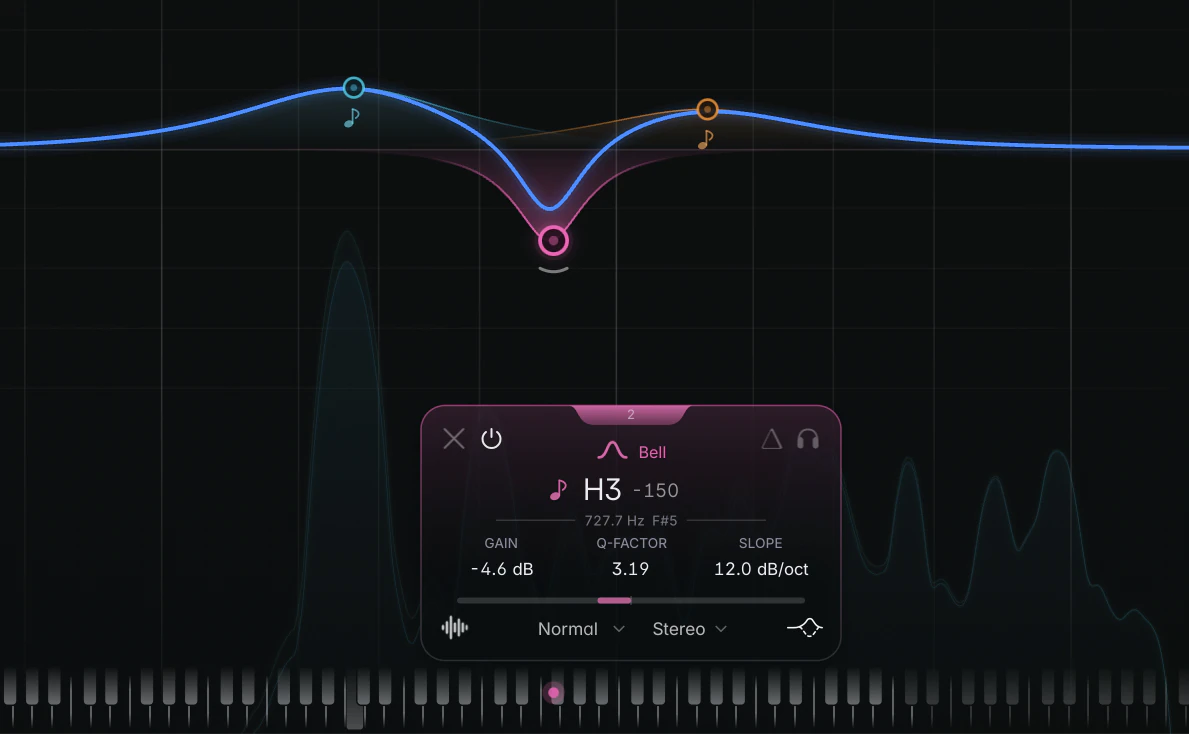Image resolution: width=1189 pixels, height=734 pixels.
Task: Click the spectrum waveform icon in panel
Action: [x=455, y=628]
